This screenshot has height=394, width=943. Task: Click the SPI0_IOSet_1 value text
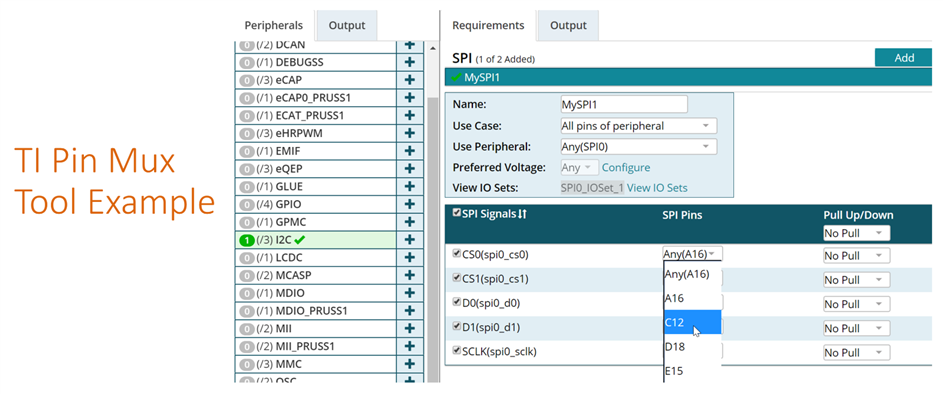592,188
